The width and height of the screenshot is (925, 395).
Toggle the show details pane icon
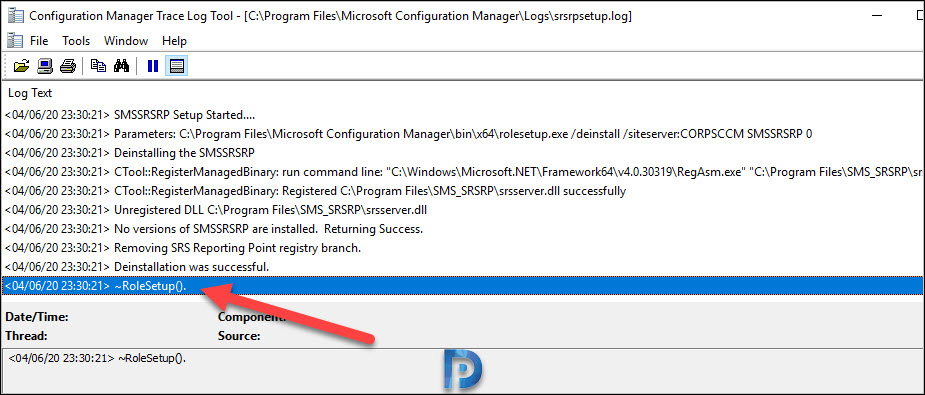coord(176,66)
